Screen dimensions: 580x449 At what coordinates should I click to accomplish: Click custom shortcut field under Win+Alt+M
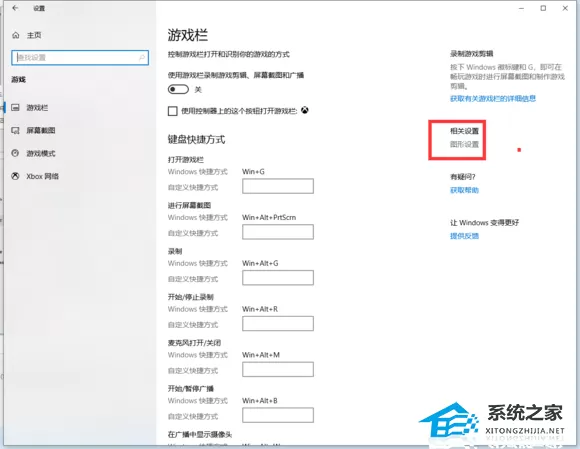click(278, 369)
